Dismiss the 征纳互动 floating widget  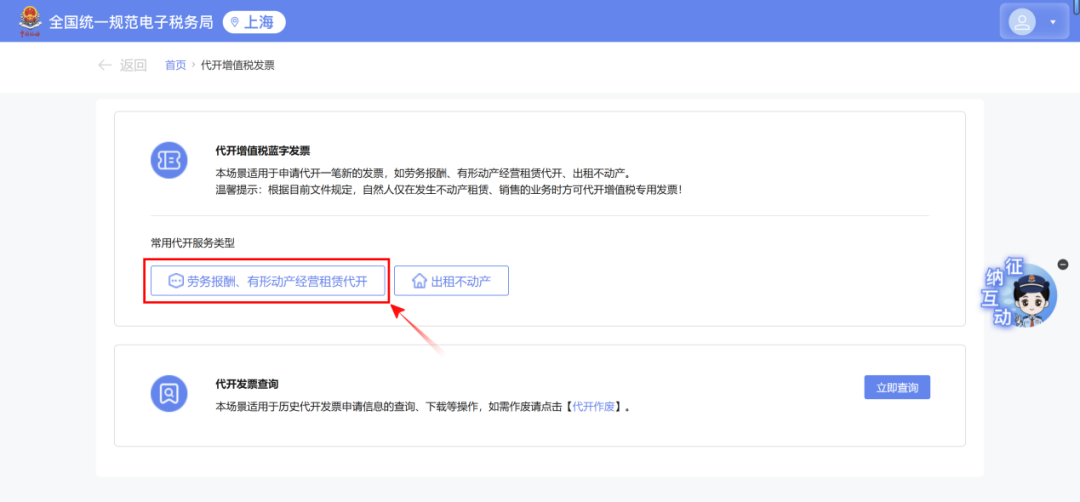pyautogui.click(x=1063, y=264)
